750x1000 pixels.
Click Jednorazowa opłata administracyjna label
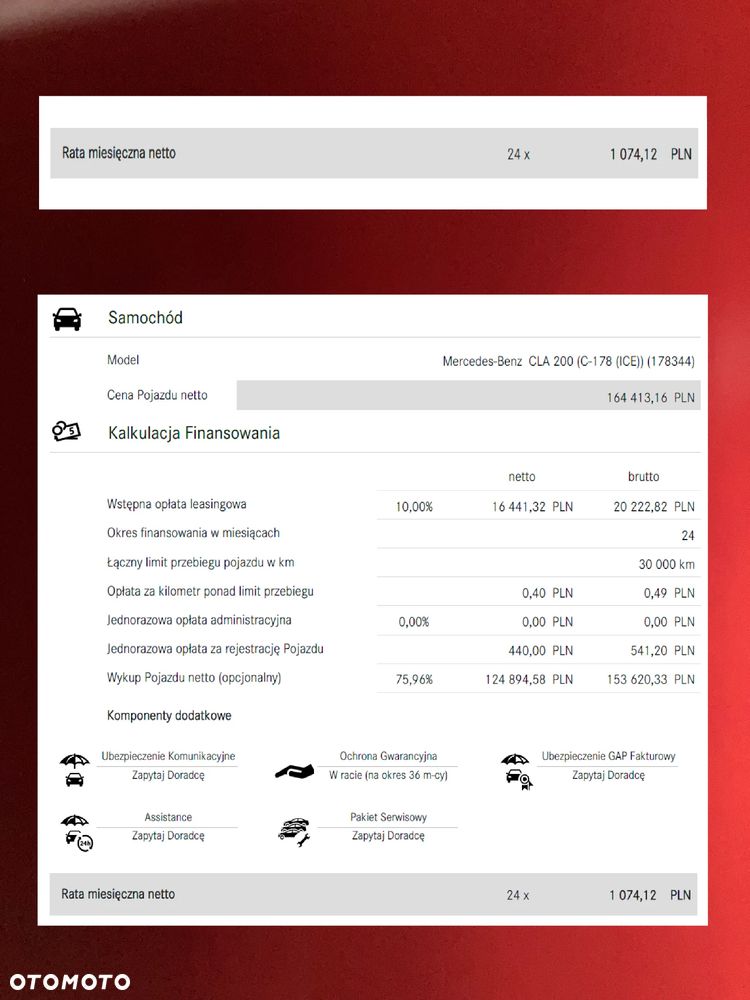tap(199, 620)
